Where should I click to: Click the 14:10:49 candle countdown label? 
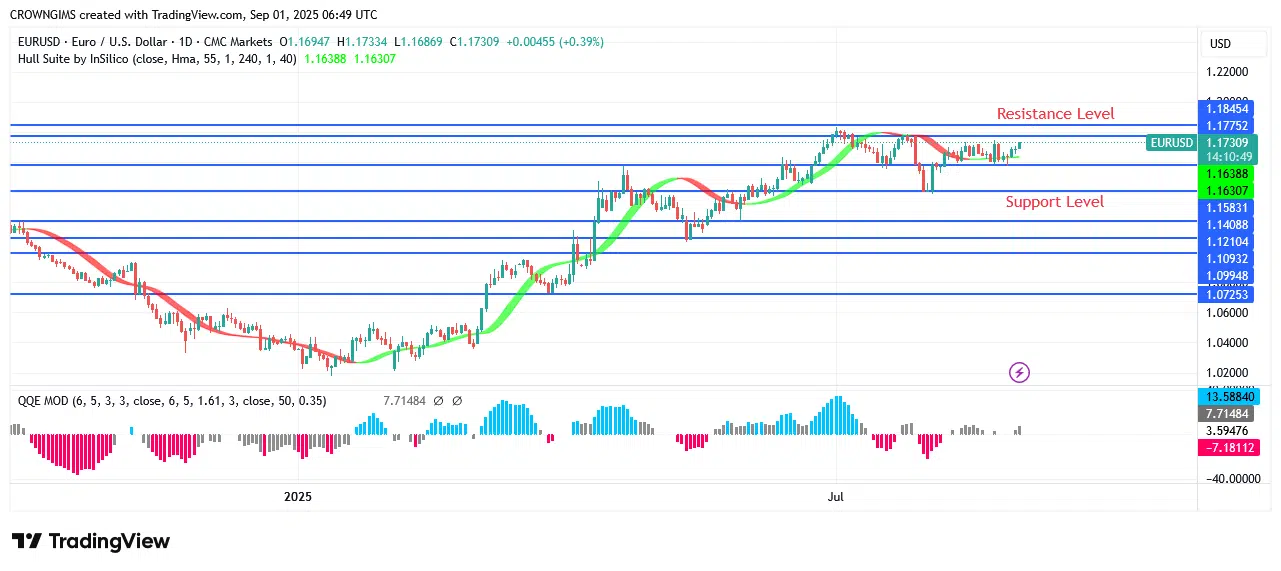pos(1227,157)
